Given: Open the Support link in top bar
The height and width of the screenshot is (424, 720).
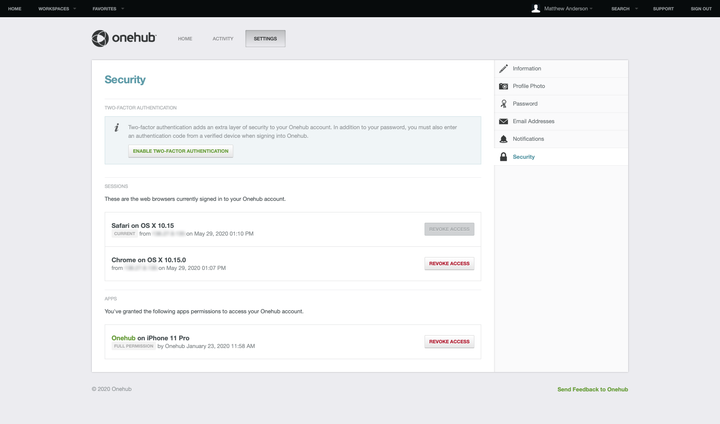Looking at the screenshot, I should tap(663, 9).
